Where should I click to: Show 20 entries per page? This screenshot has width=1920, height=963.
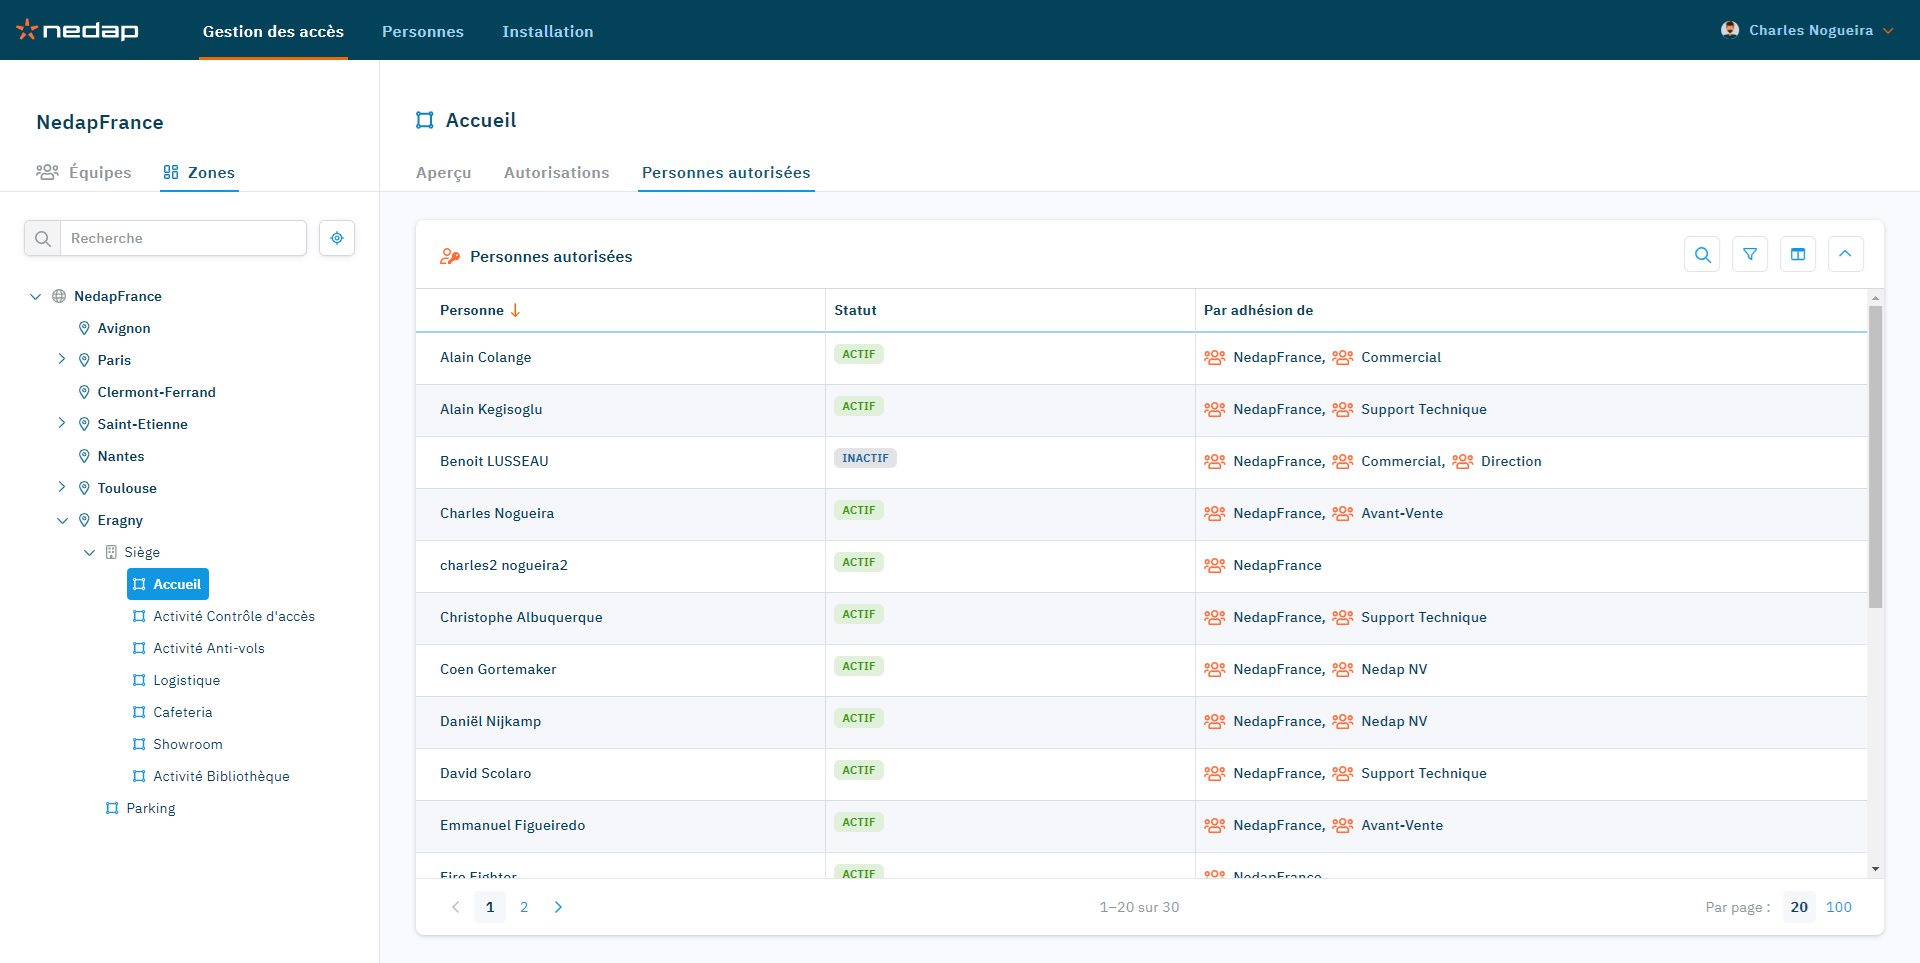pyautogui.click(x=1799, y=907)
